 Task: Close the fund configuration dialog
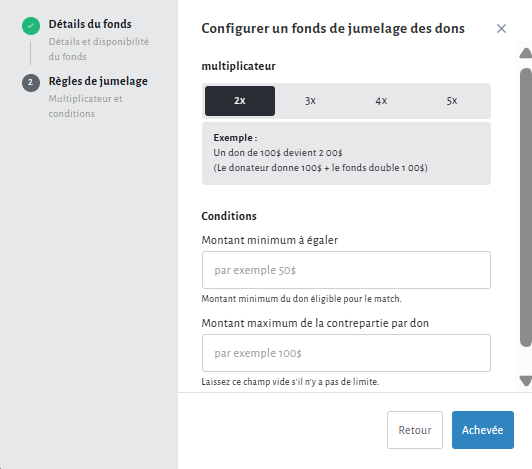(501, 29)
